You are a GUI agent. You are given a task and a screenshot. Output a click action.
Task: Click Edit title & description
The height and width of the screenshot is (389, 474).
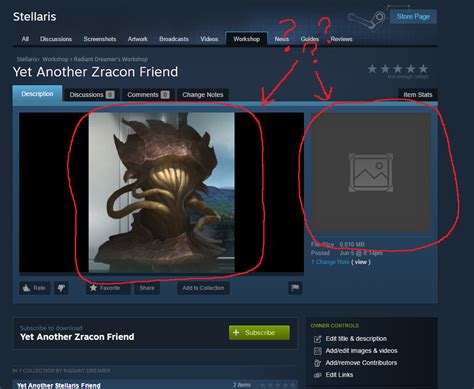click(x=356, y=339)
